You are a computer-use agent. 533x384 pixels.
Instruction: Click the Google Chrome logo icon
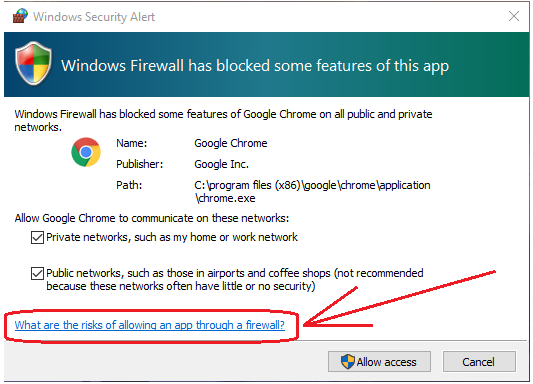pyautogui.click(x=86, y=152)
